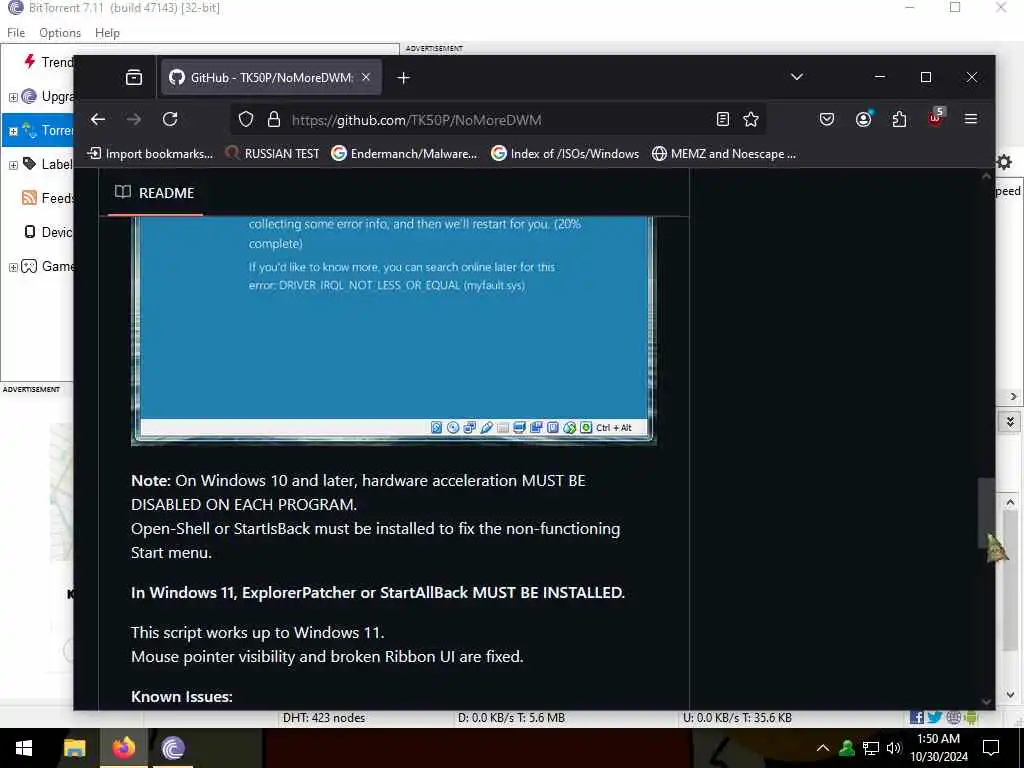Click the BSOD screenshot image in README
This screenshot has width=1024, height=768.
coord(394,330)
